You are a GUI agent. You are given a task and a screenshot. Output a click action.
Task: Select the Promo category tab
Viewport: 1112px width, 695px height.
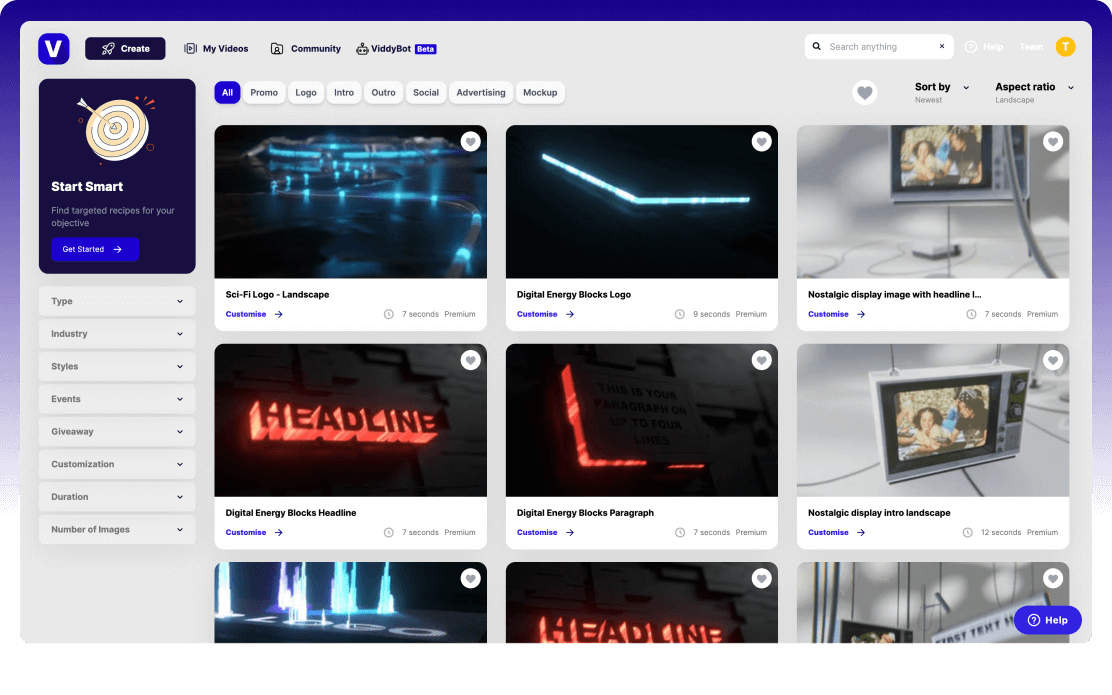point(264,92)
